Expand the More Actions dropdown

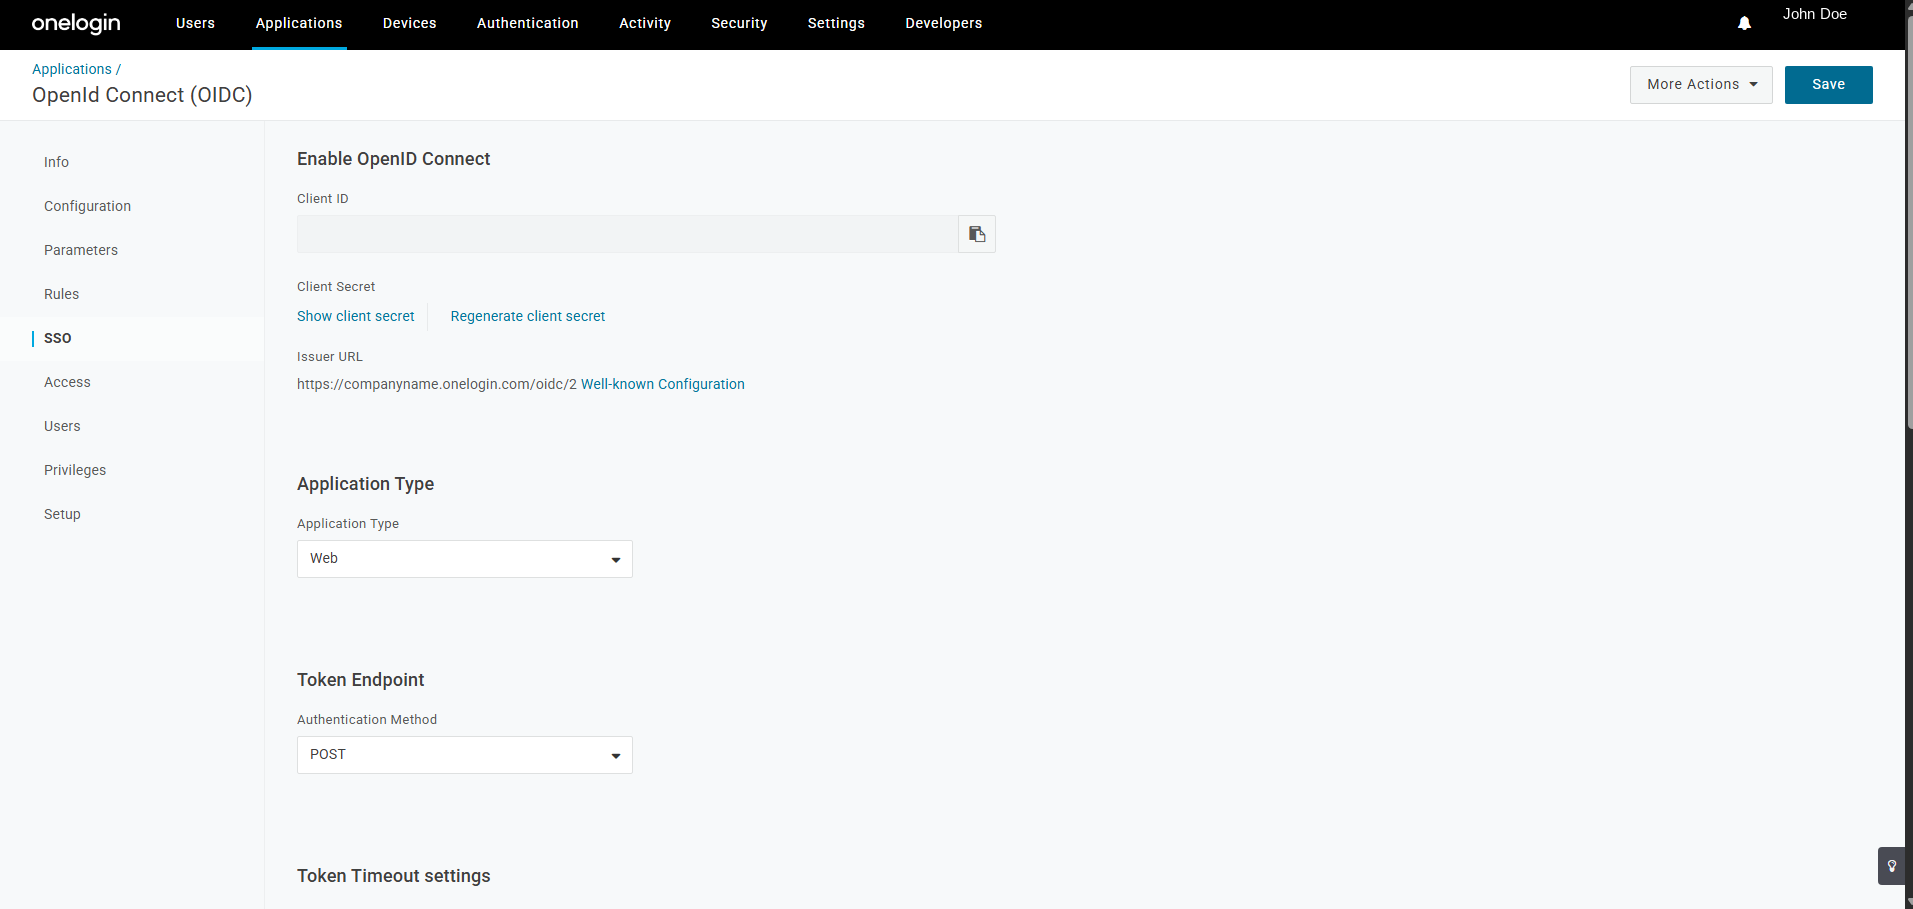coord(1701,85)
